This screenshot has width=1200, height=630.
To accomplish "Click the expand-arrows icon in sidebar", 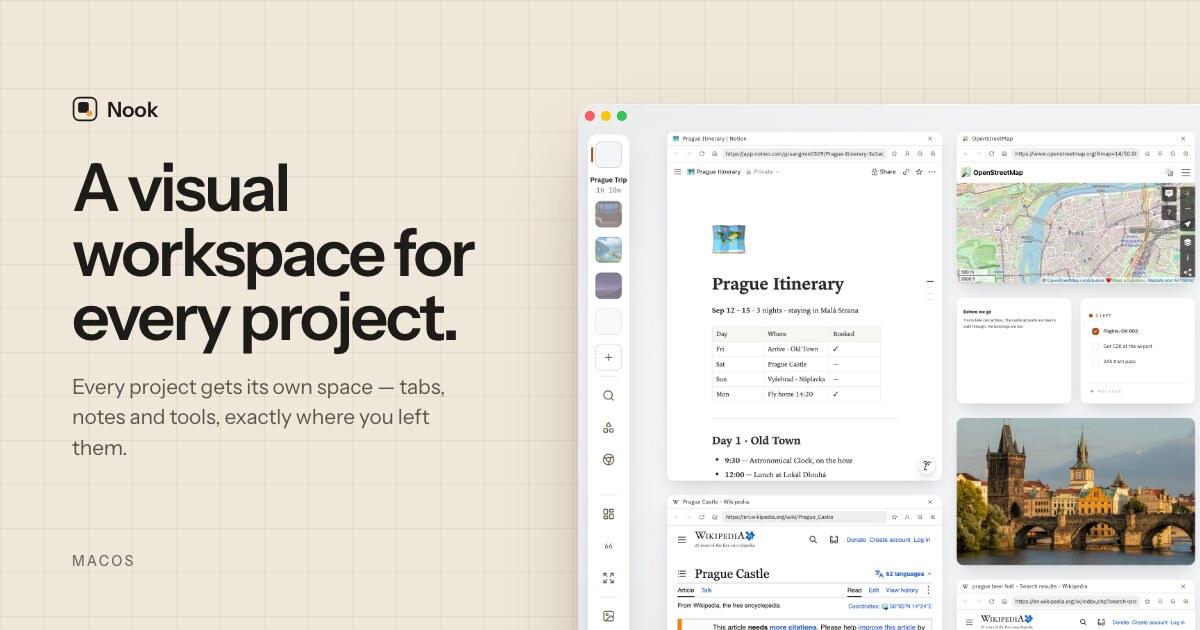I will (608, 578).
